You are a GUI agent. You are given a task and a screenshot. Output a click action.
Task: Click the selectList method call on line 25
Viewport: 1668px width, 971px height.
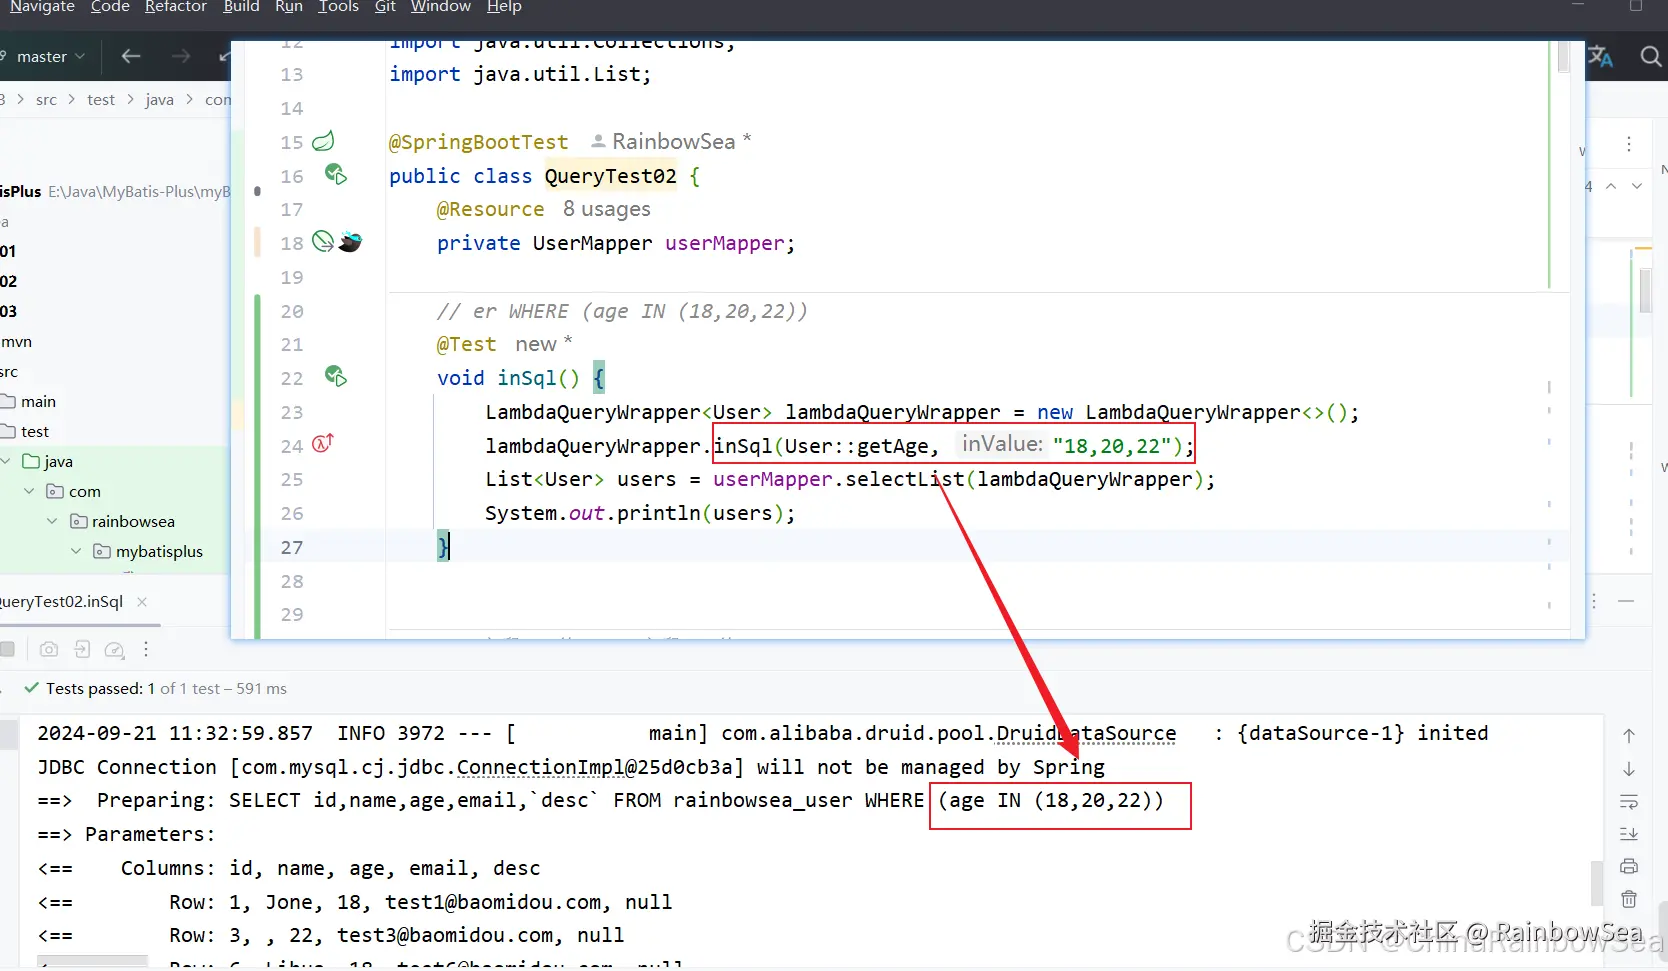click(x=905, y=480)
